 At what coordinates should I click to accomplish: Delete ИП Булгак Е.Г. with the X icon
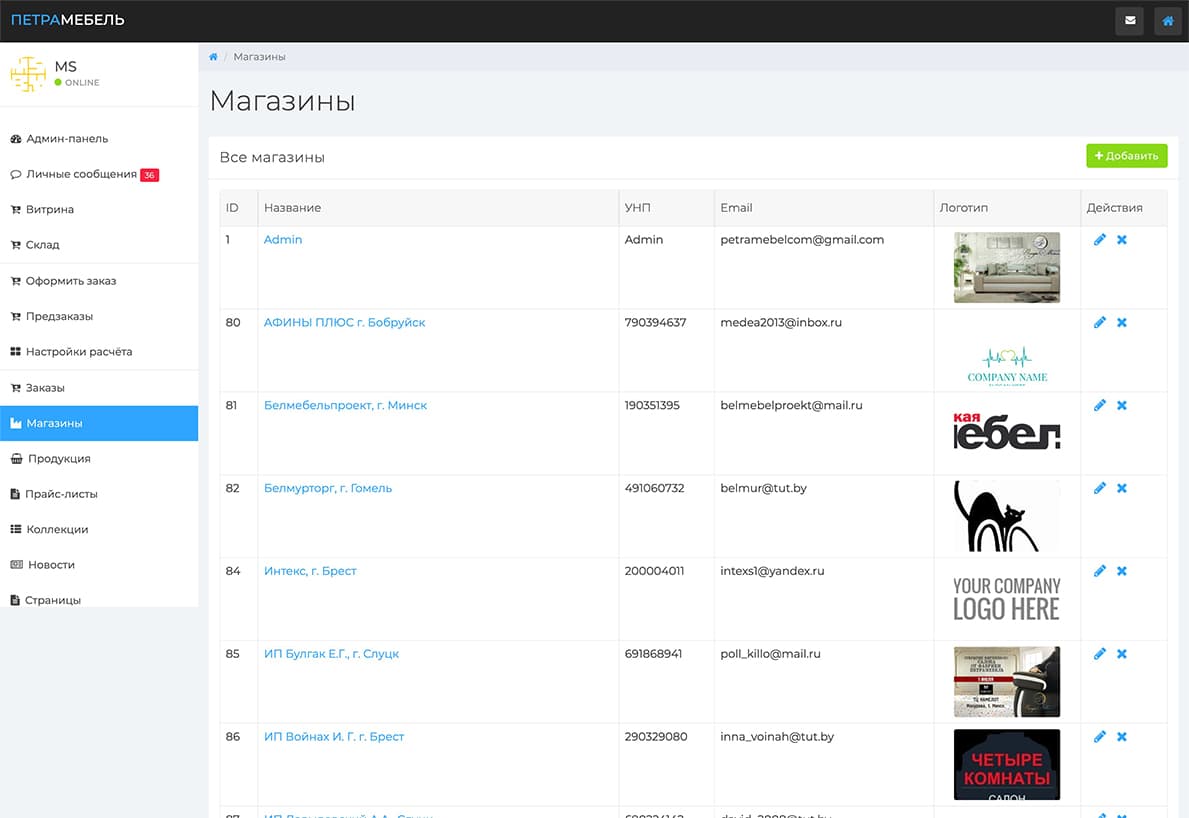pos(1121,653)
